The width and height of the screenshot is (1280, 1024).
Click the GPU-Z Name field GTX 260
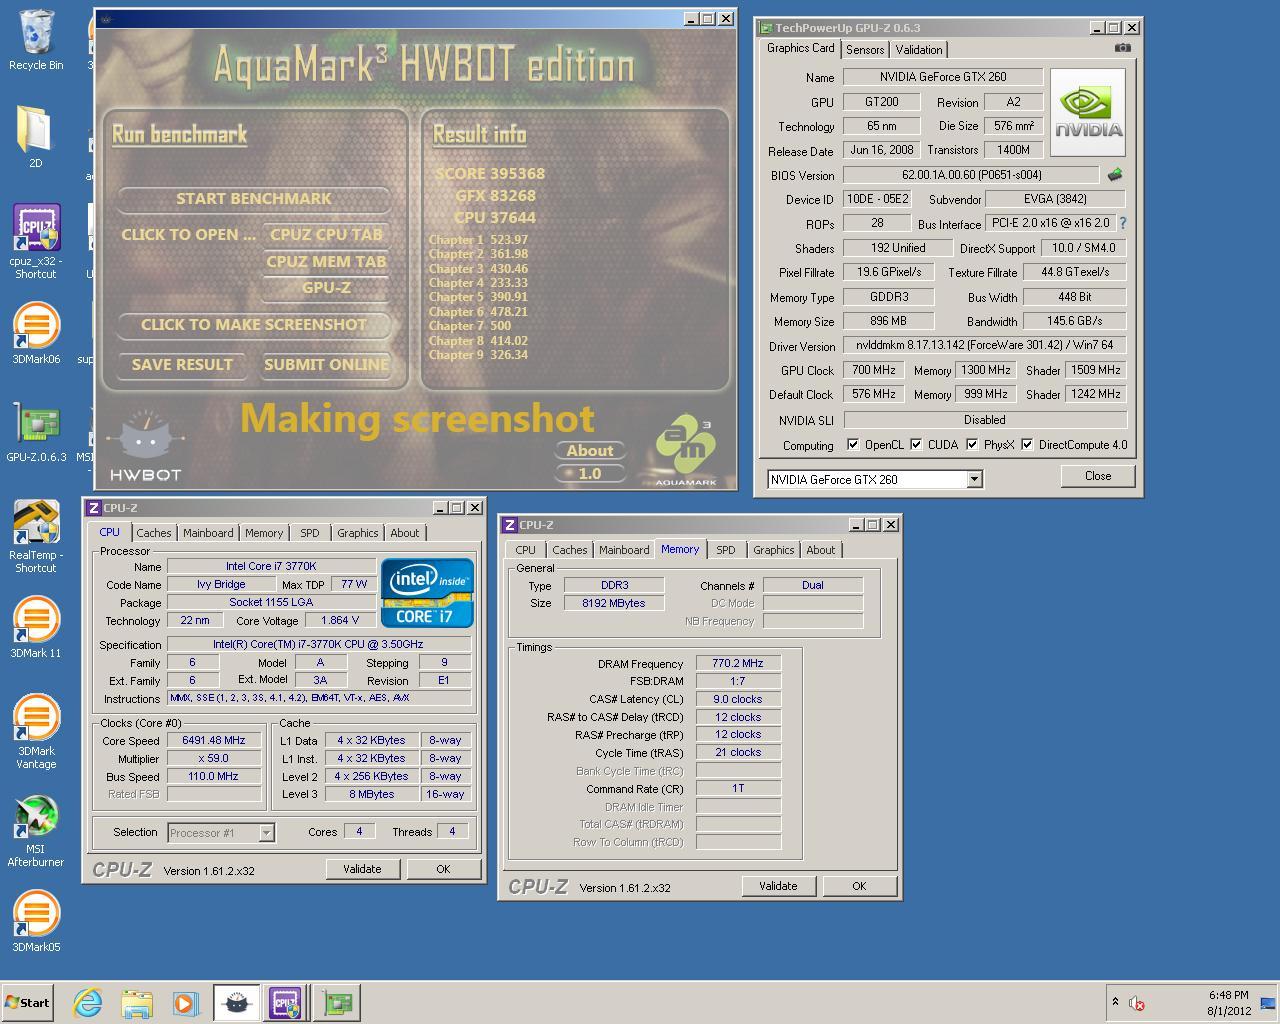[x=943, y=77]
